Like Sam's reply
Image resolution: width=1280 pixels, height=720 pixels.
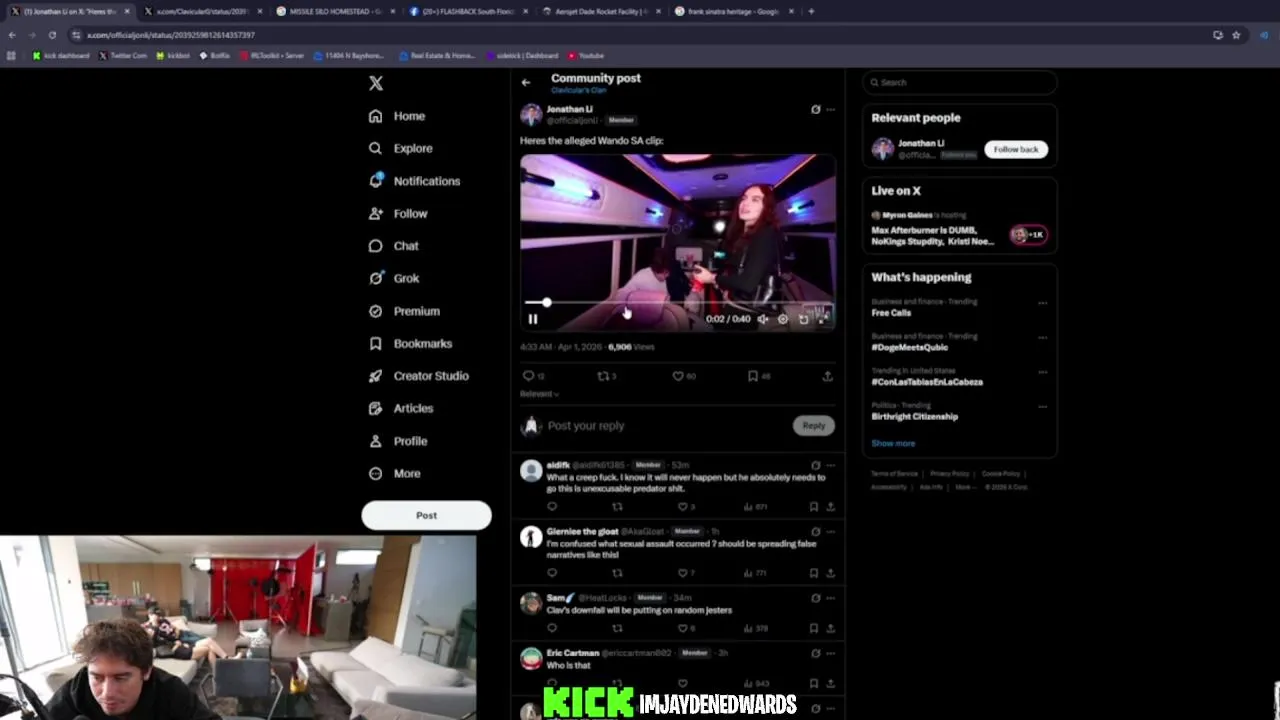coord(682,628)
